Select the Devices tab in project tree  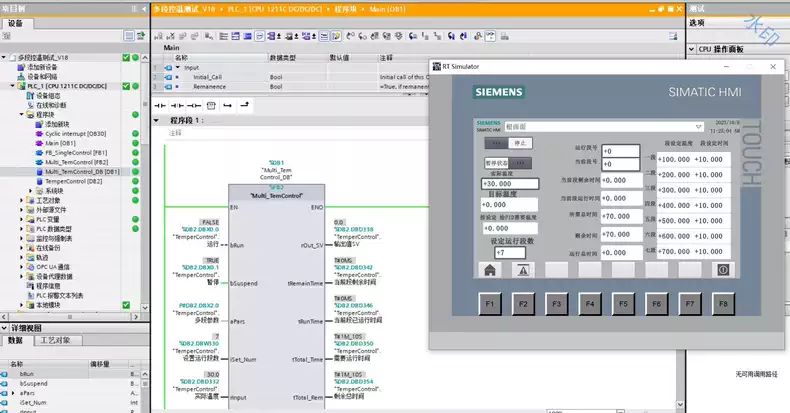point(16,24)
